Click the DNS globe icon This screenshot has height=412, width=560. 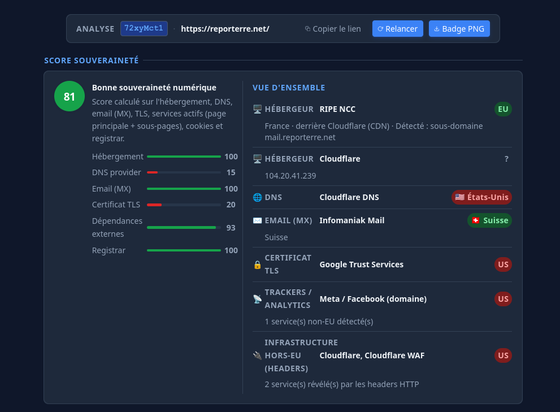257,197
